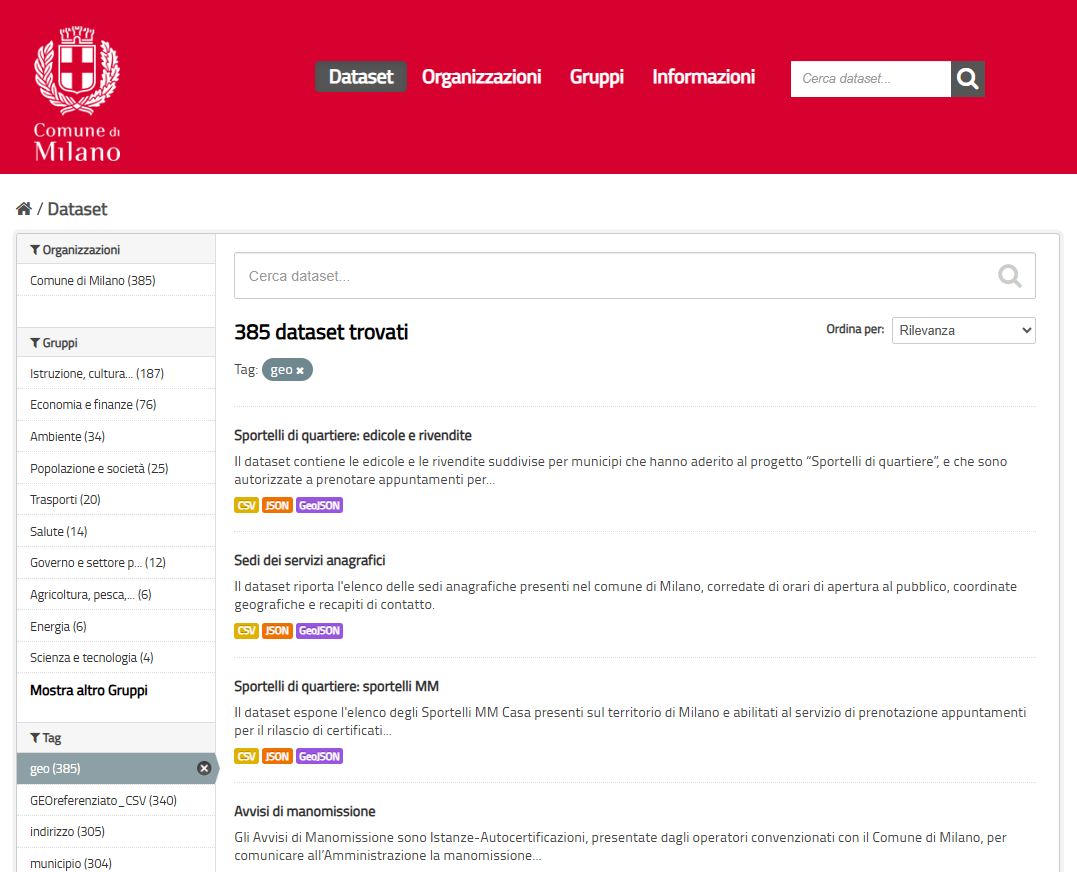Click the header search magnifier button
This screenshot has height=872, width=1077.
tap(967, 79)
